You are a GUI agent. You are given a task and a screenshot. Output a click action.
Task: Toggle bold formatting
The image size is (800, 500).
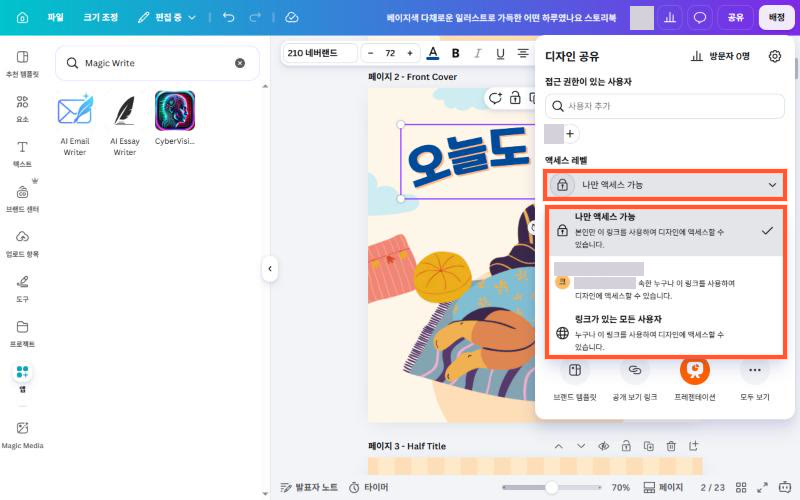[x=456, y=53]
